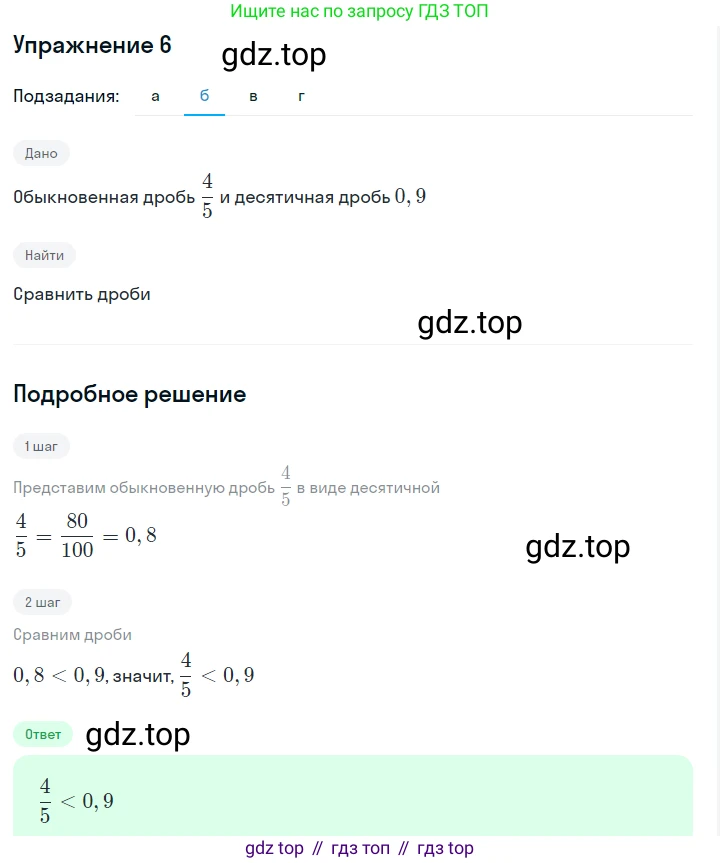
Task: Click the Подзадания label
Action: coord(67,96)
